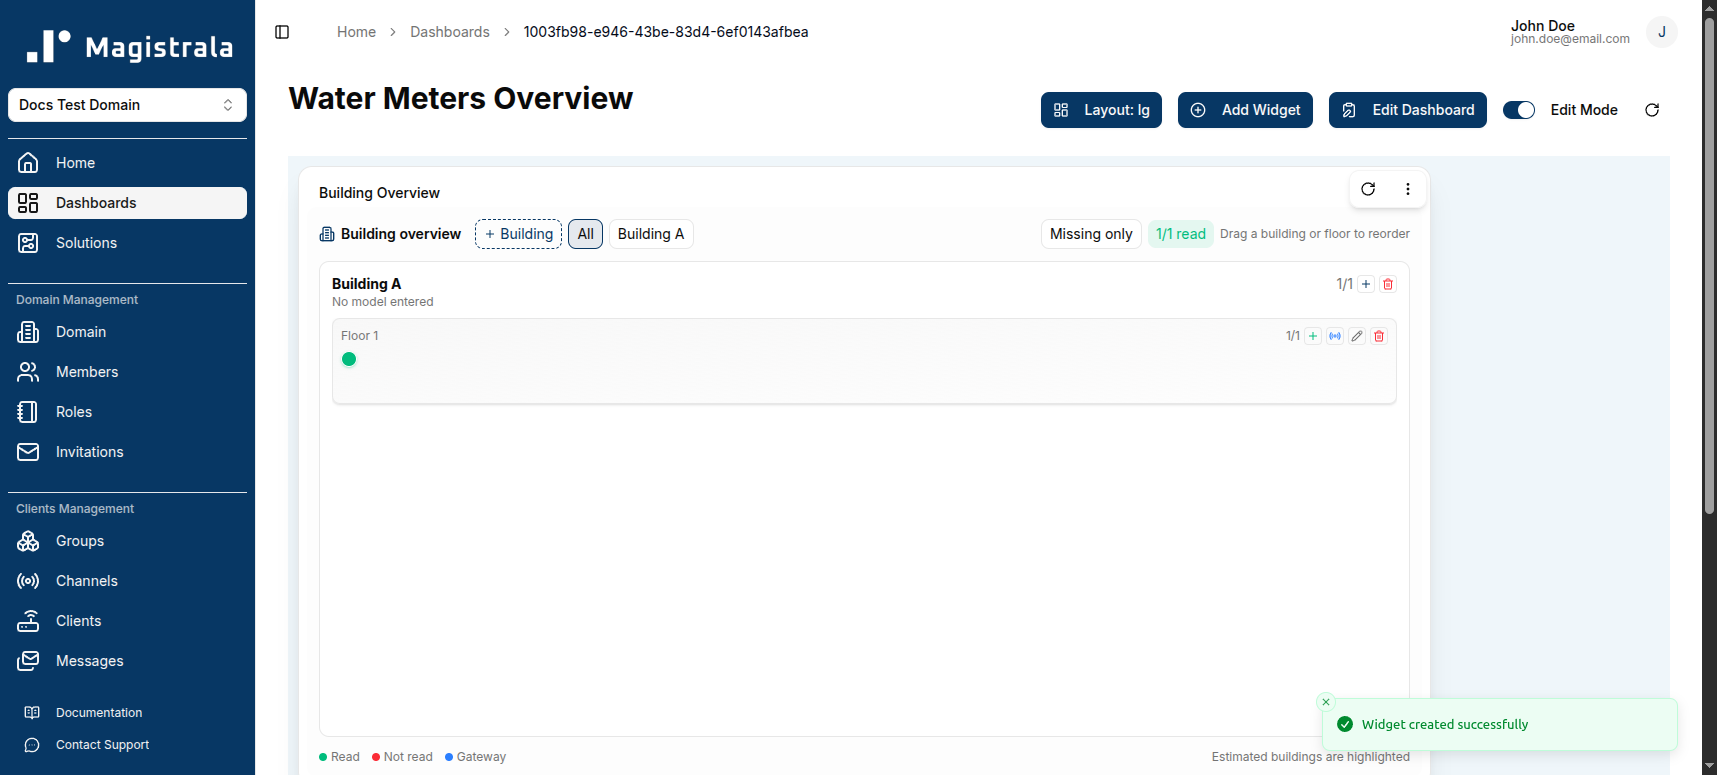The image size is (1717, 775).
Task: Click the Water Meters Overview title
Action: (x=461, y=98)
